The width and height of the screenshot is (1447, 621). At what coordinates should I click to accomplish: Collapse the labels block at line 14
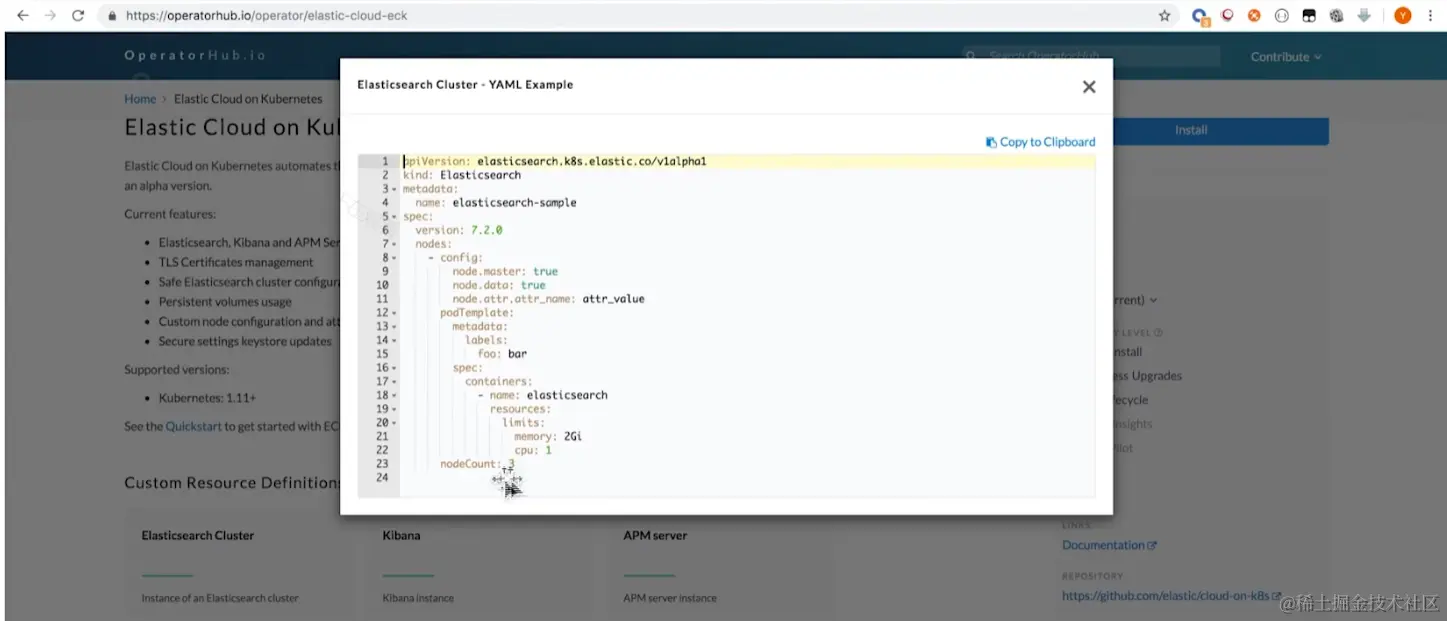coord(394,341)
